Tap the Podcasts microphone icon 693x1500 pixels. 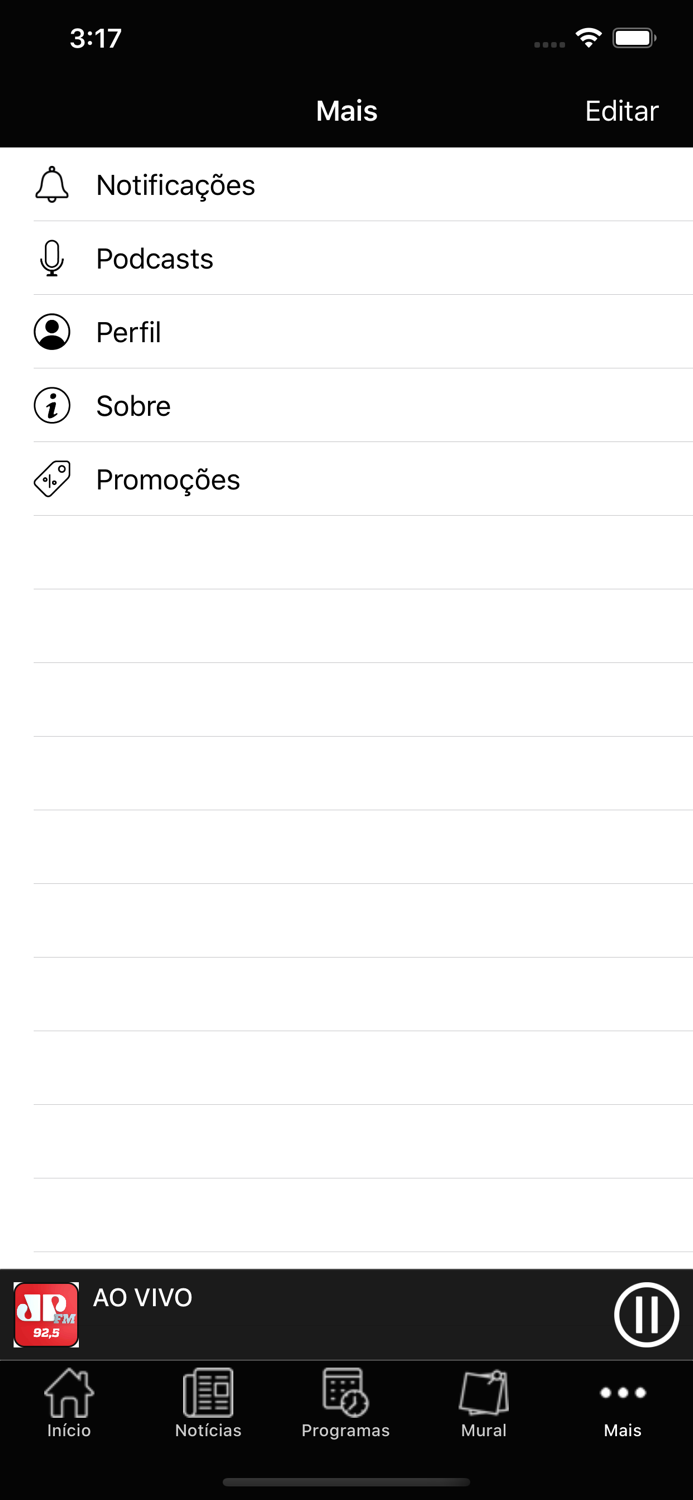coord(52,259)
